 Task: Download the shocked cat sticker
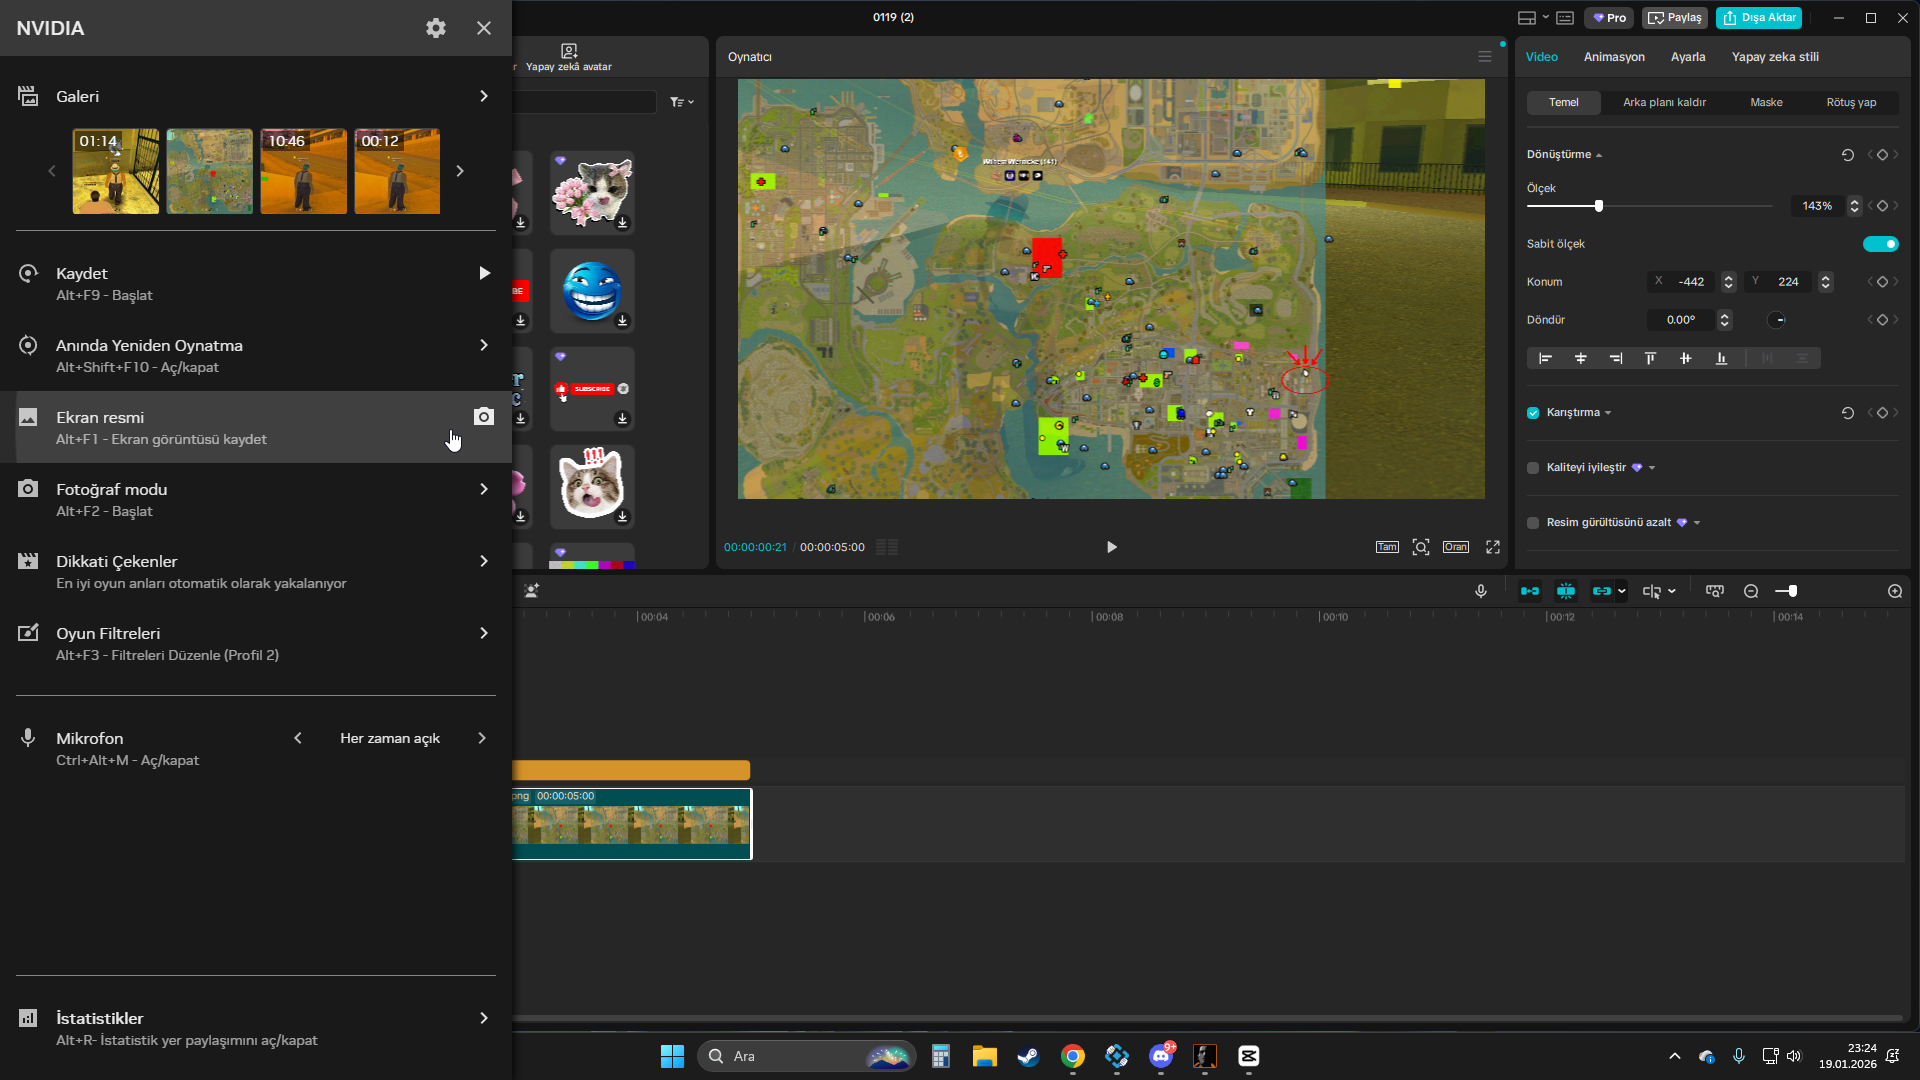click(622, 517)
